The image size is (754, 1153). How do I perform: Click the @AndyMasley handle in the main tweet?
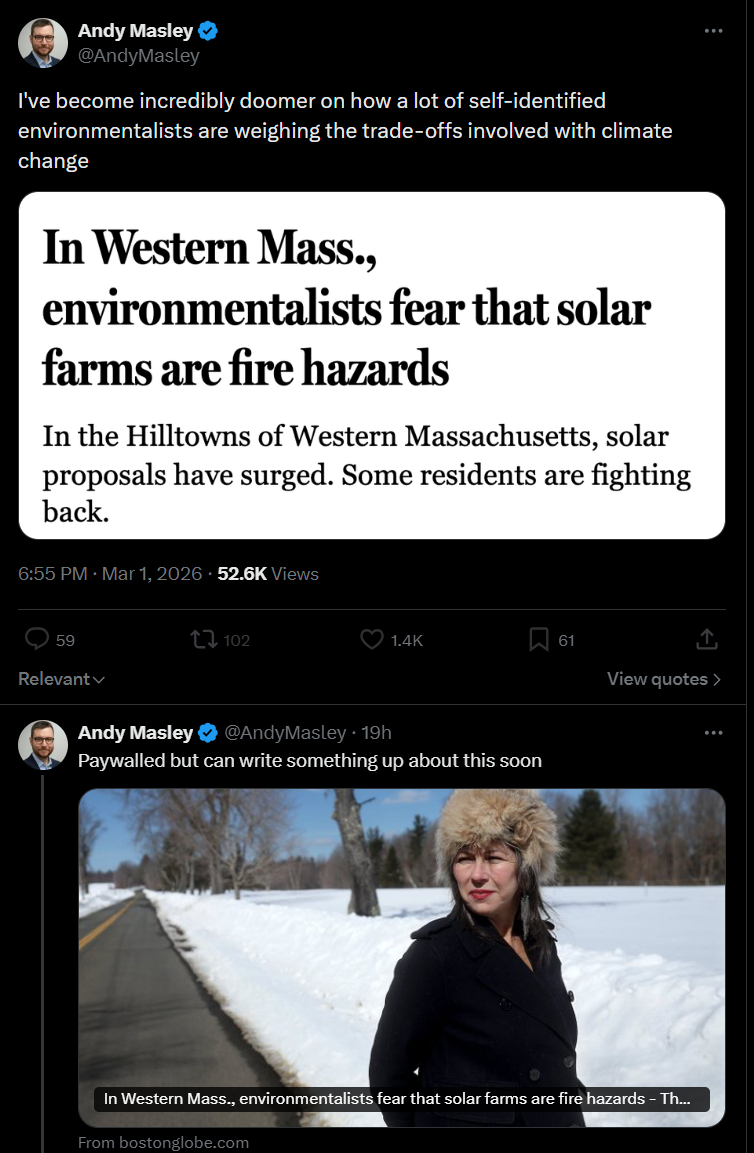(139, 56)
